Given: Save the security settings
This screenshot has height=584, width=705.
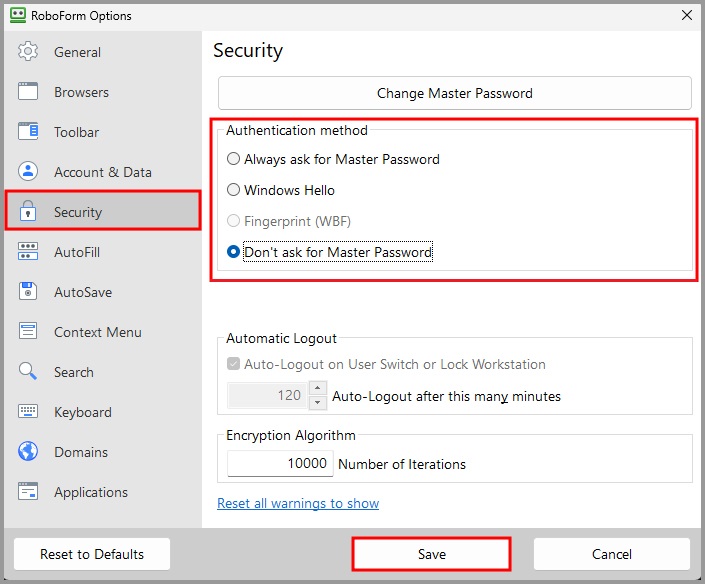Looking at the screenshot, I should click(x=432, y=554).
